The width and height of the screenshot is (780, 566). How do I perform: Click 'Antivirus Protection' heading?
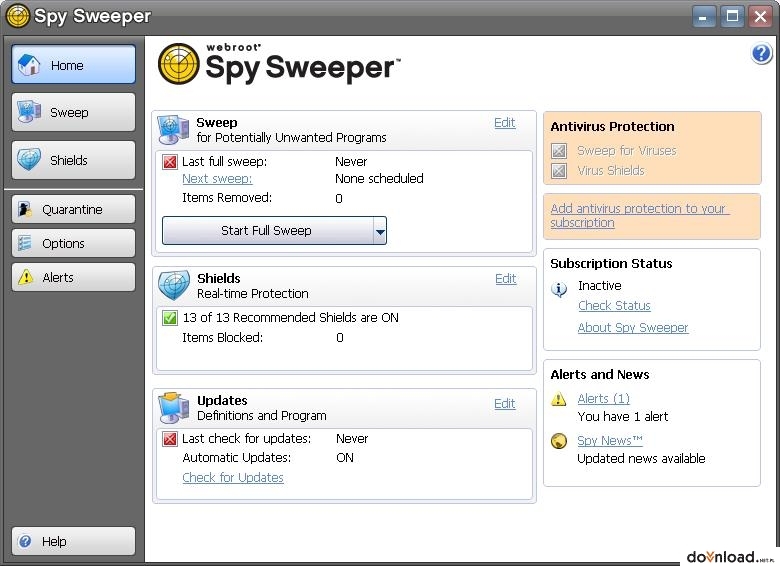tap(612, 127)
